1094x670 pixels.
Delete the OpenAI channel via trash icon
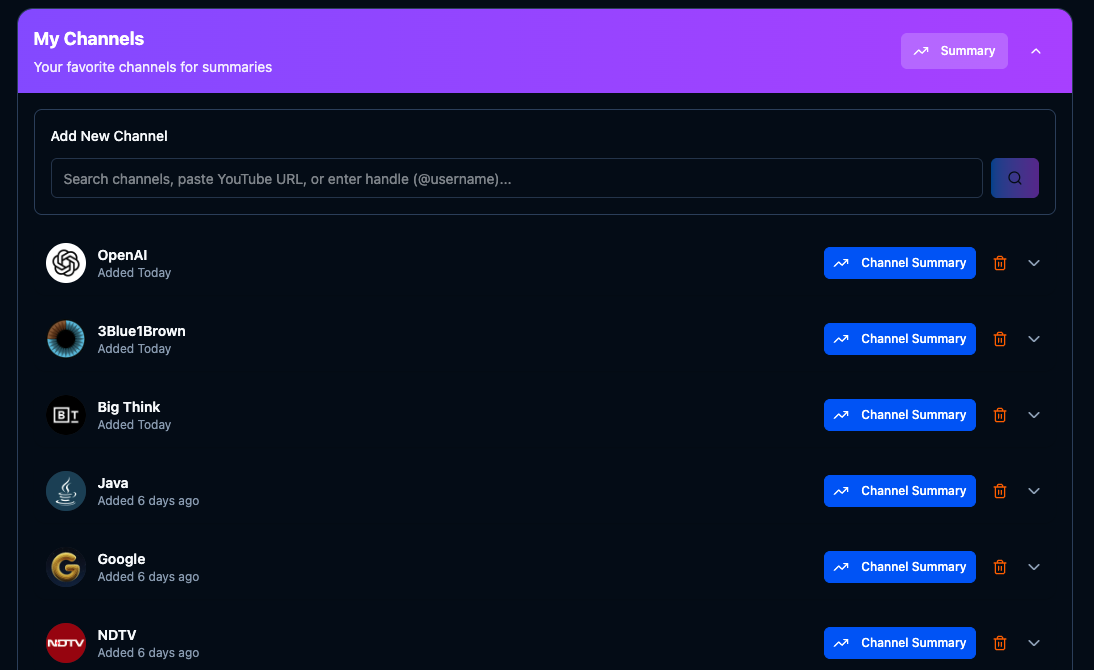click(1000, 263)
